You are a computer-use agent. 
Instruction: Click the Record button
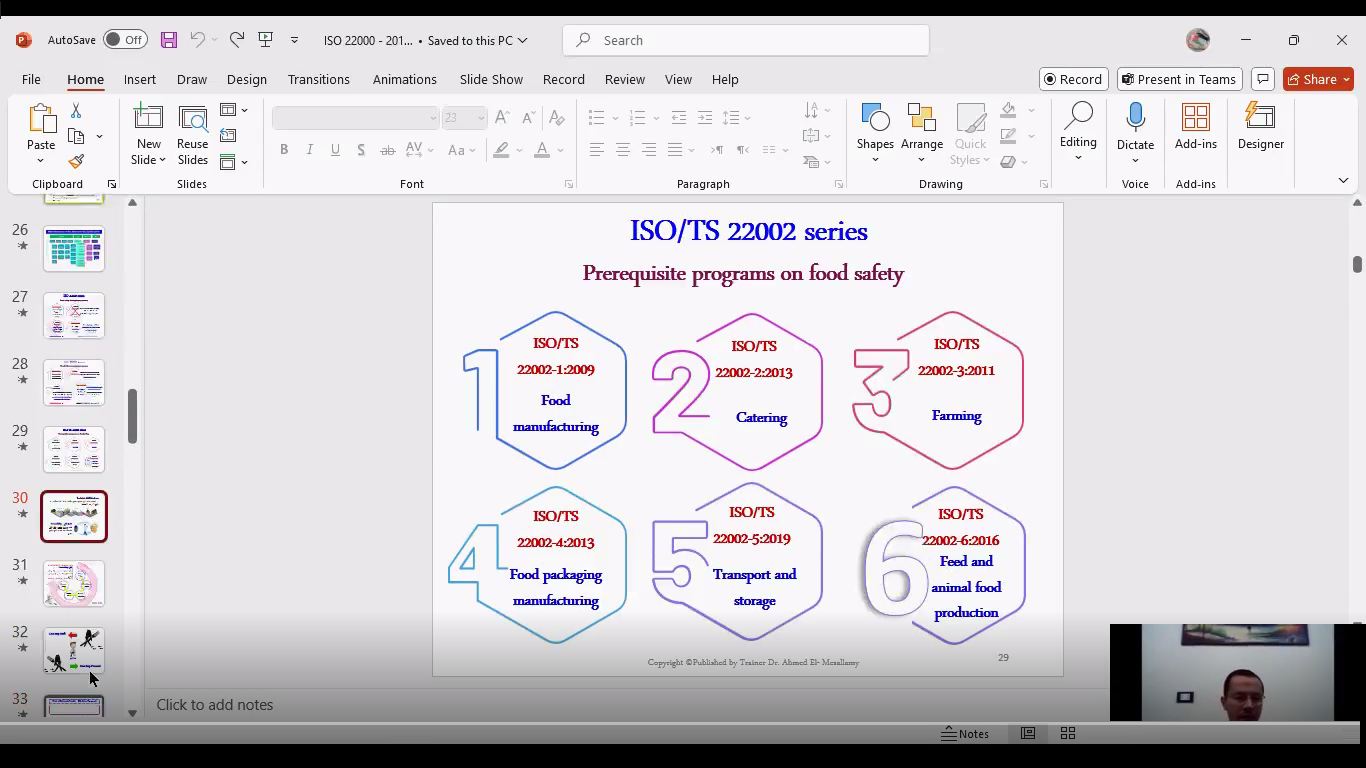tap(1073, 79)
